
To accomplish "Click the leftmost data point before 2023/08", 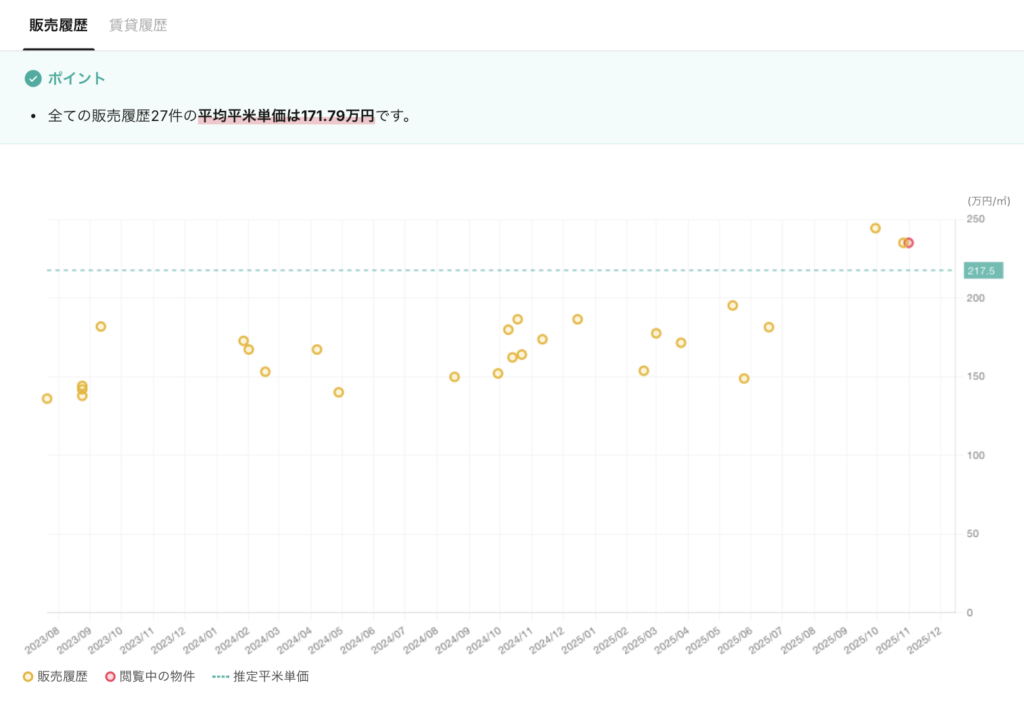I will [47, 399].
